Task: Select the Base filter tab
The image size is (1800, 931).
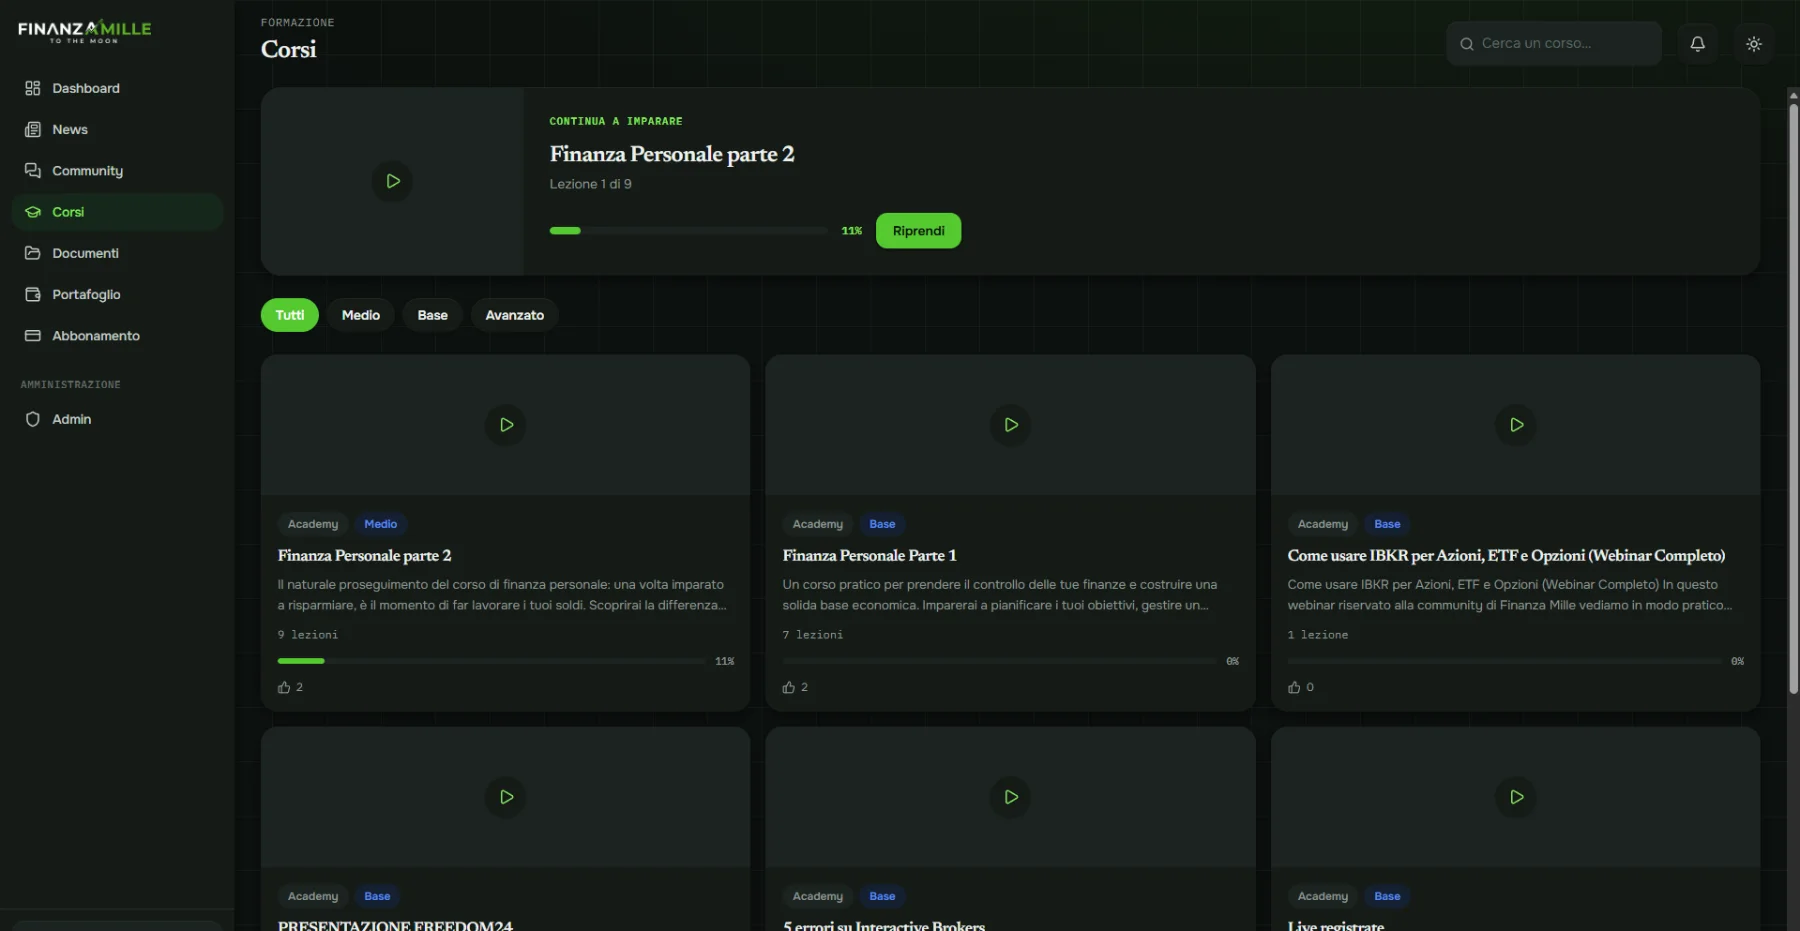Action: click(x=432, y=315)
